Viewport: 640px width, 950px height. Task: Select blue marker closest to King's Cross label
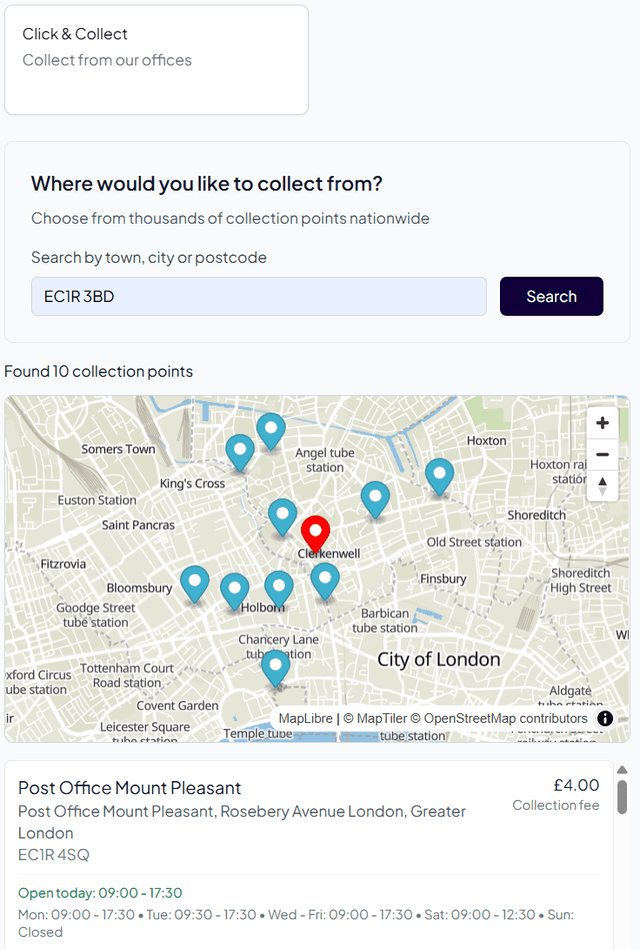point(239,451)
